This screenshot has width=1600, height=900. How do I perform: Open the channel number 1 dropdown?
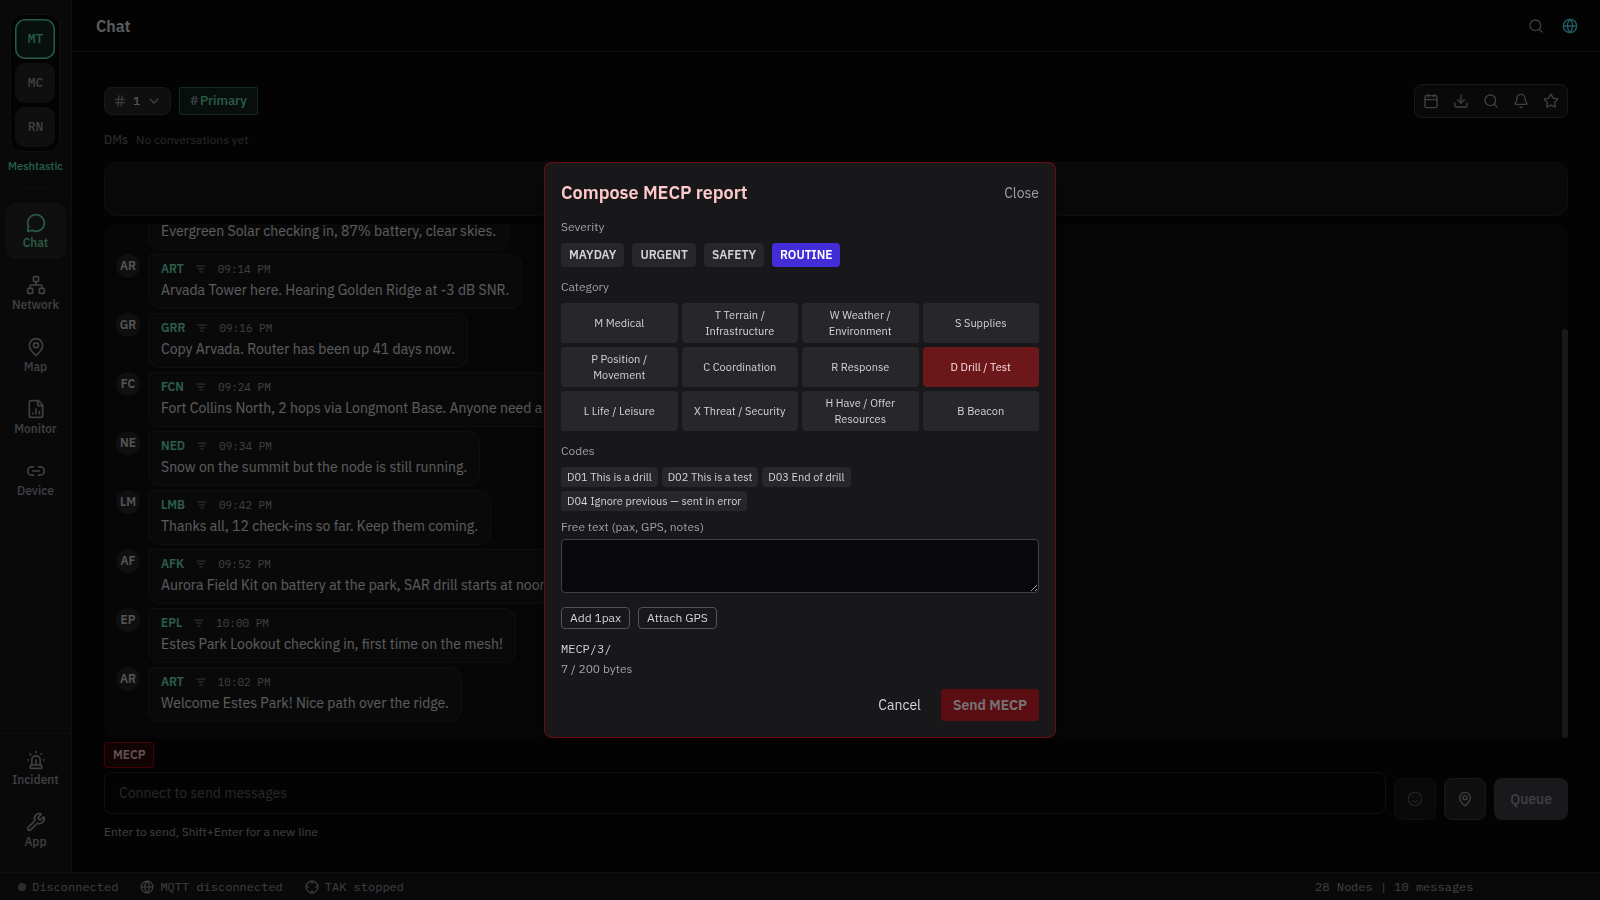coord(137,101)
